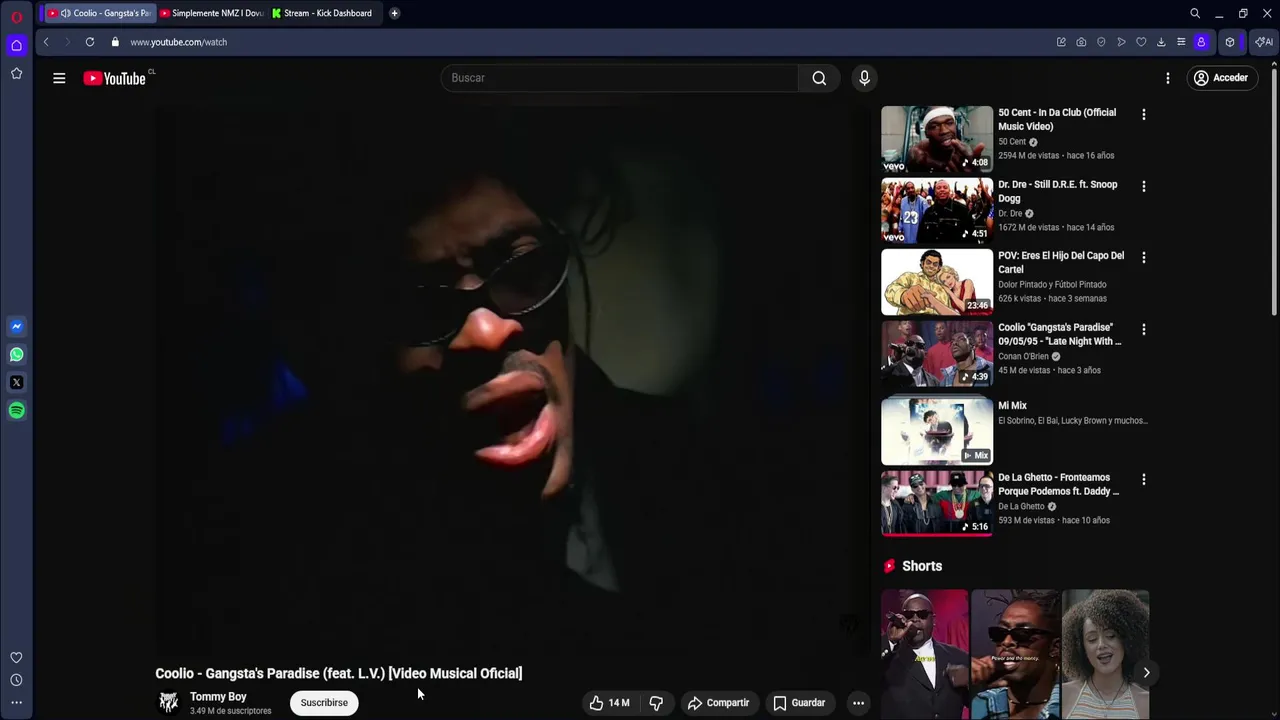Open options for POV Hijo Del Capo video
The width and height of the screenshot is (1280, 720).
click(1144, 257)
